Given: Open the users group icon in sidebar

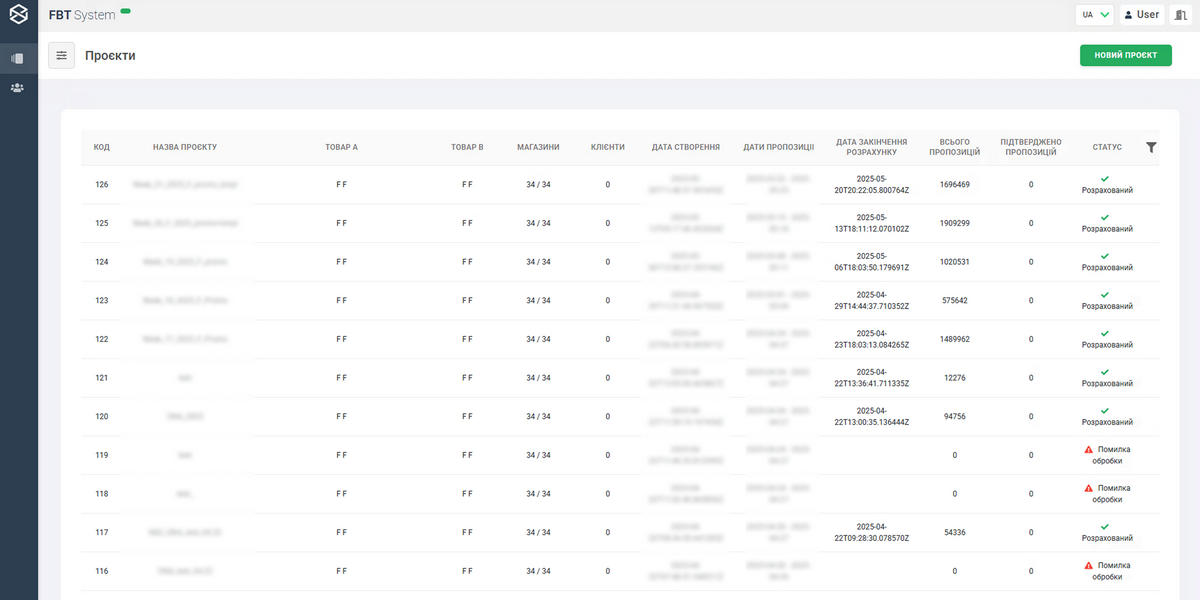Looking at the screenshot, I should tap(18, 88).
